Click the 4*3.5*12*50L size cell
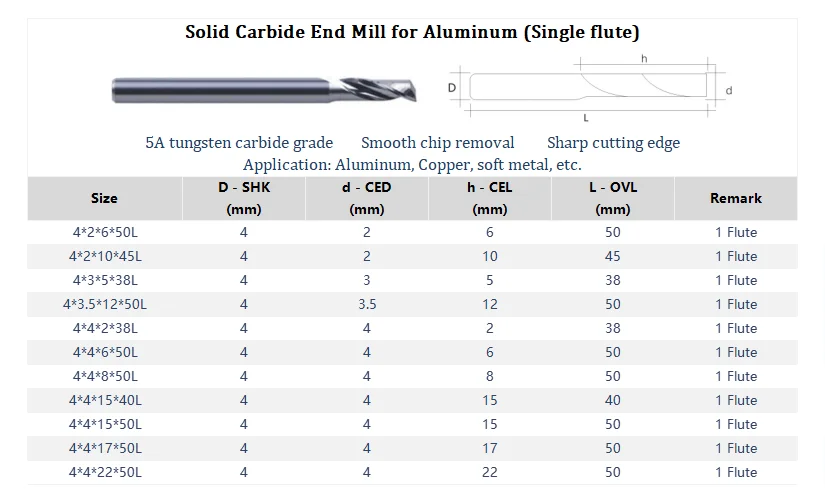 click(x=104, y=304)
